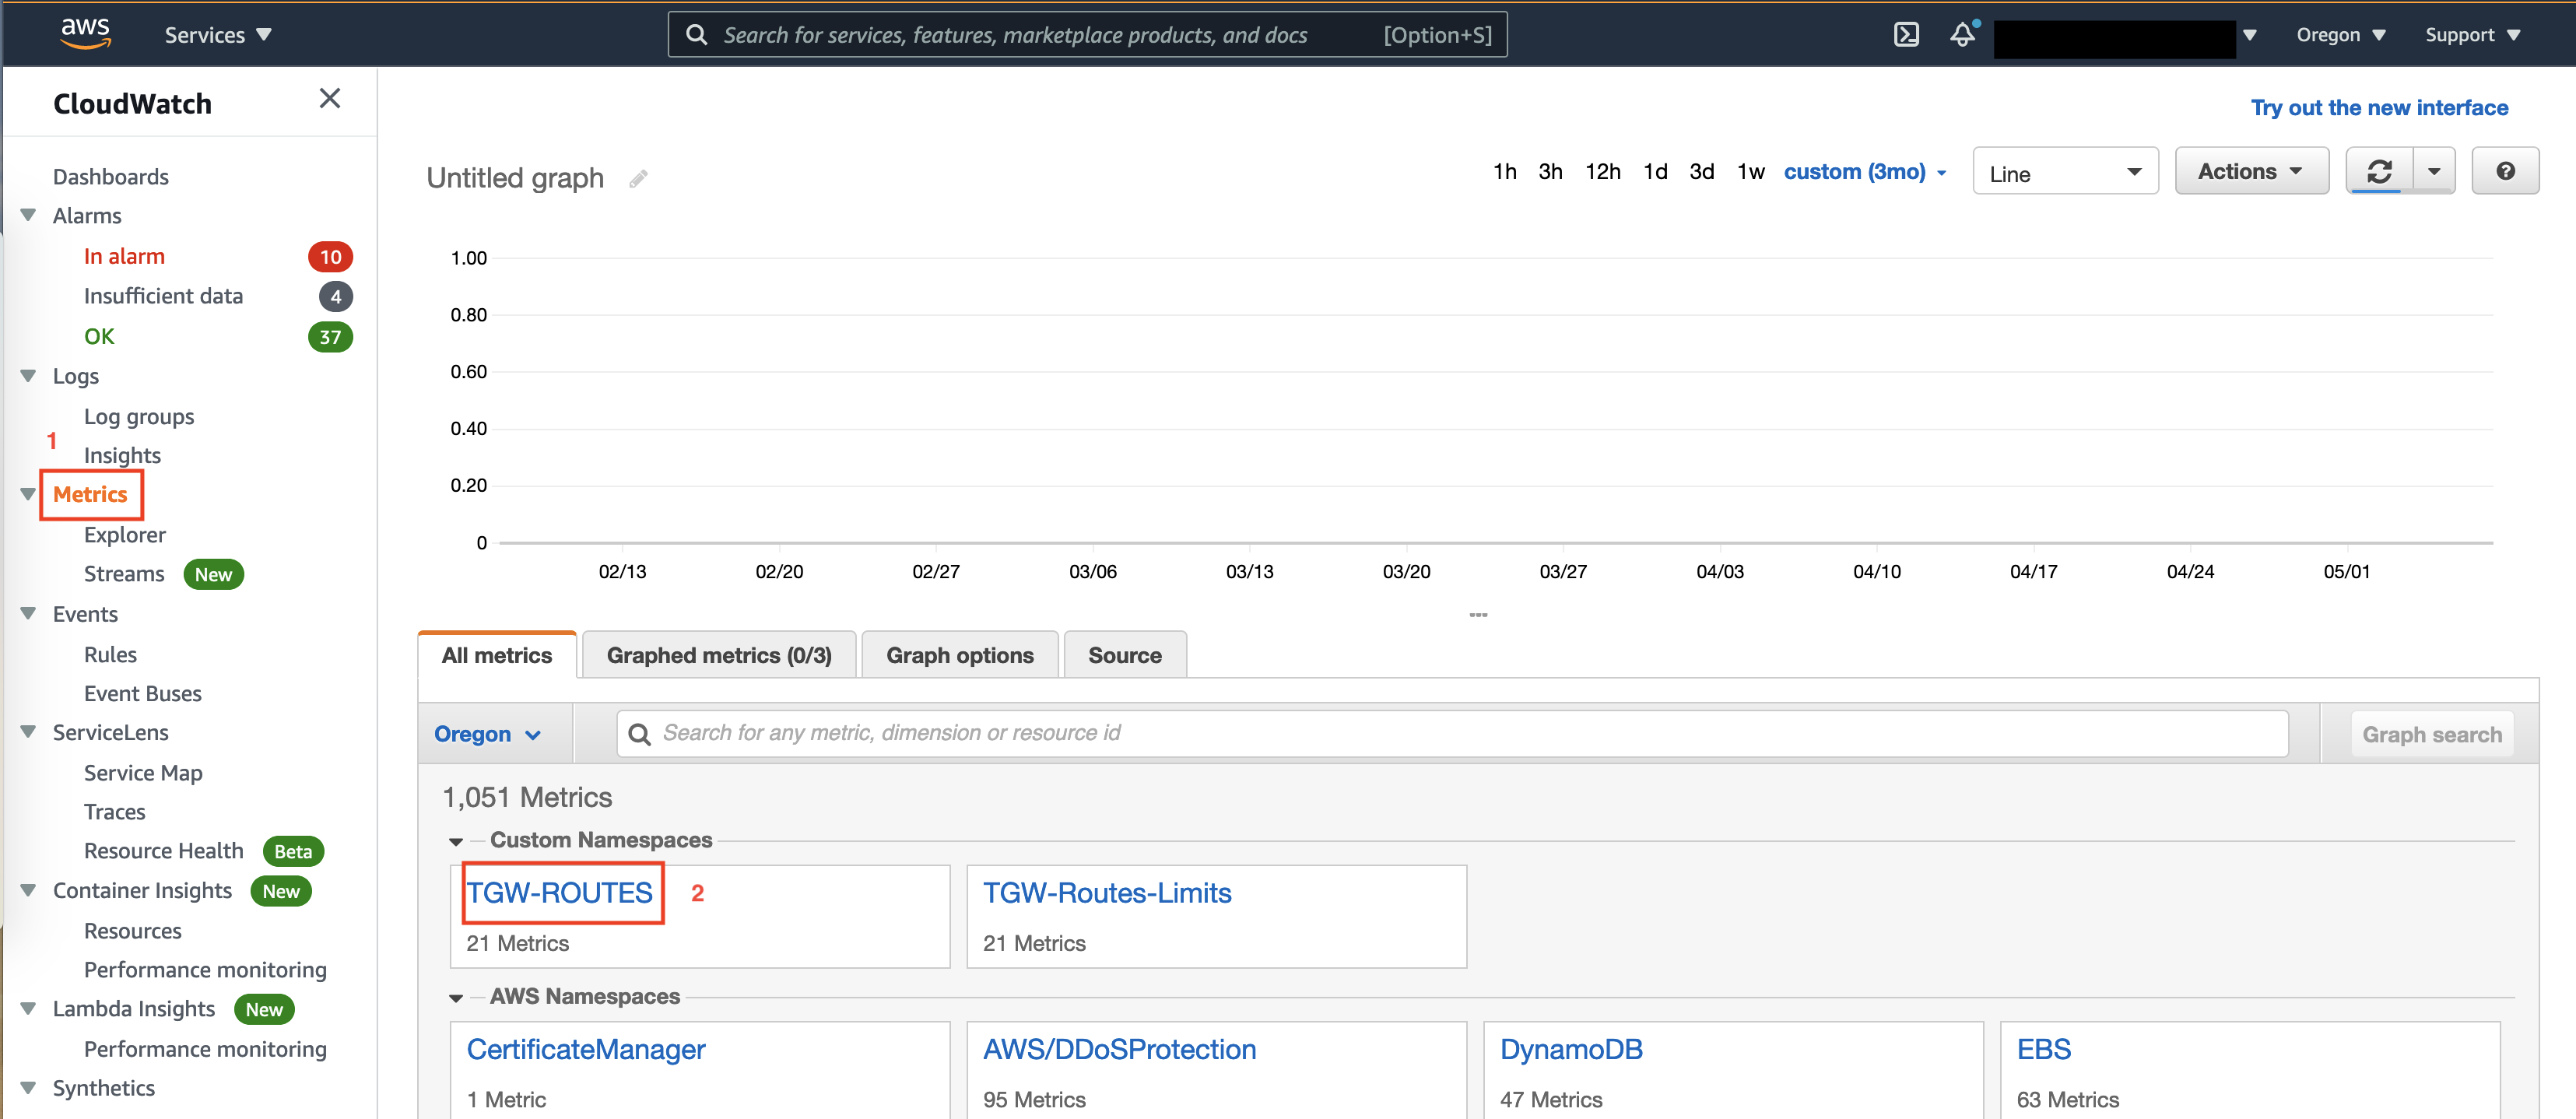Click the pencil icon to rename graph
The image size is (2576, 1119).
638,179
